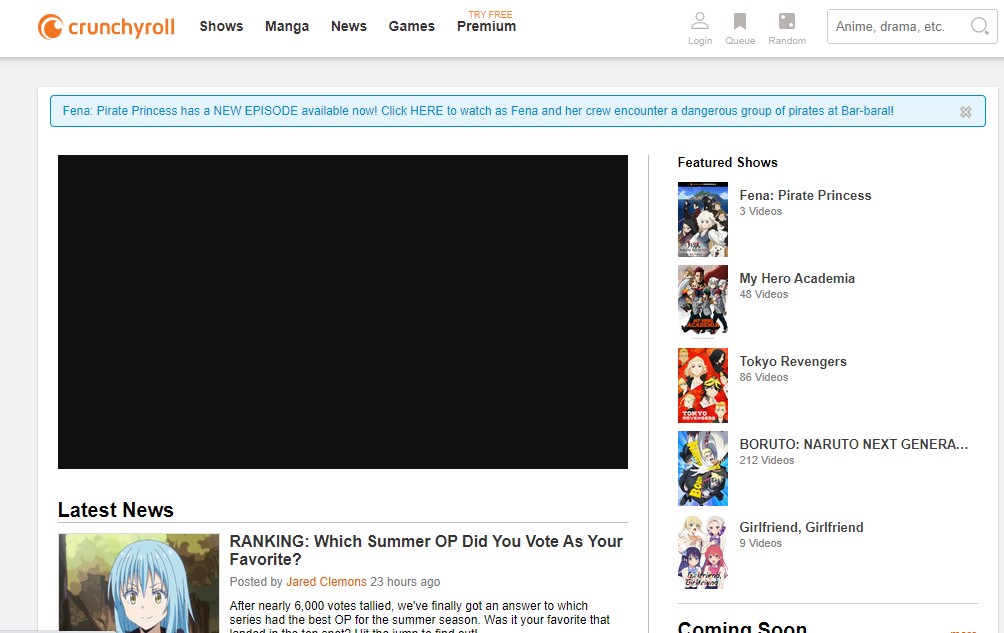Open Girlfriend, Girlfriend poster thumbnail

coord(702,552)
